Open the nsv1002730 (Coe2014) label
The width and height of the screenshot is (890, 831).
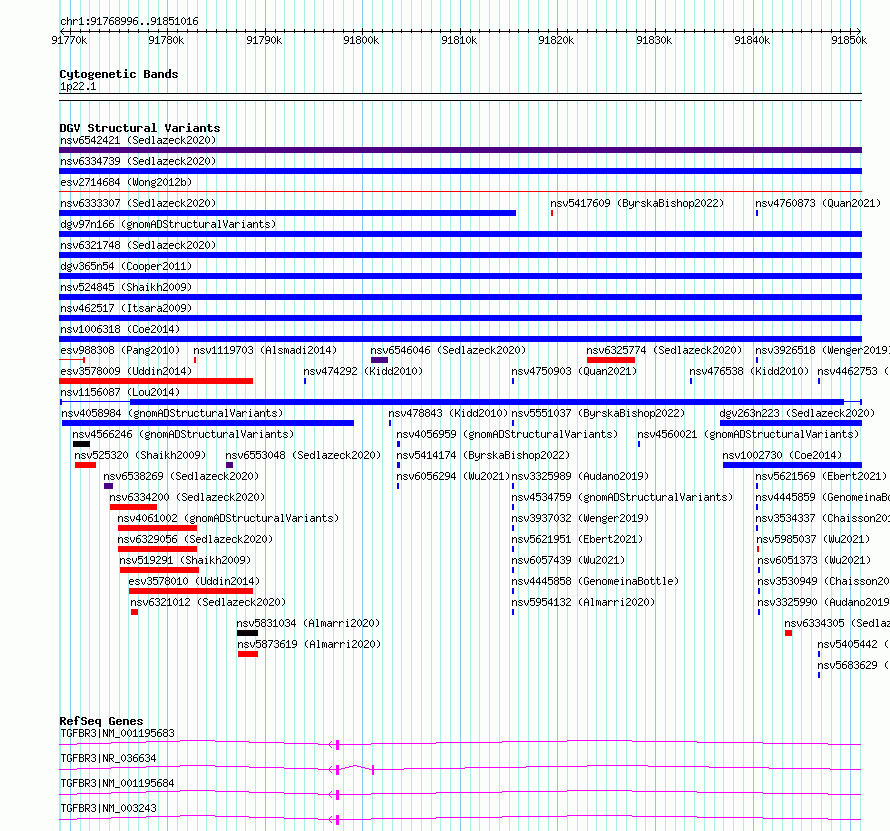tap(782, 455)
